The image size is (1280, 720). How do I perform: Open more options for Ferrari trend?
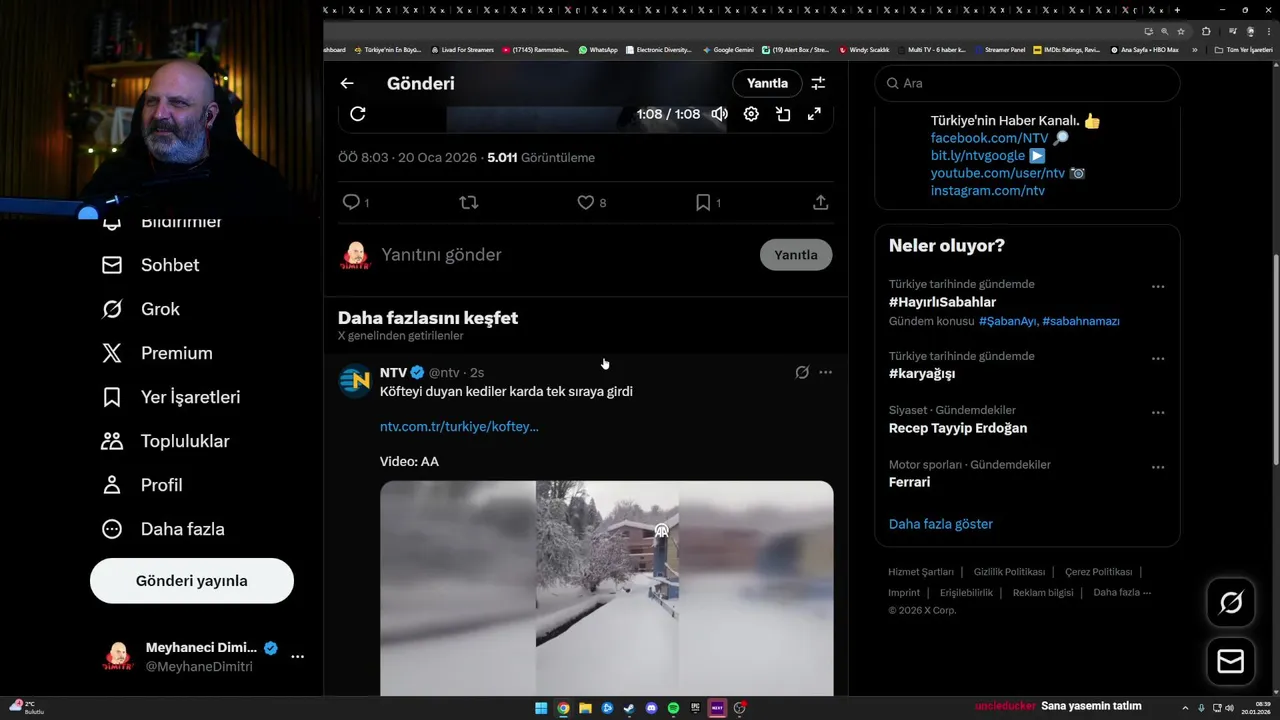point(1158,467)
